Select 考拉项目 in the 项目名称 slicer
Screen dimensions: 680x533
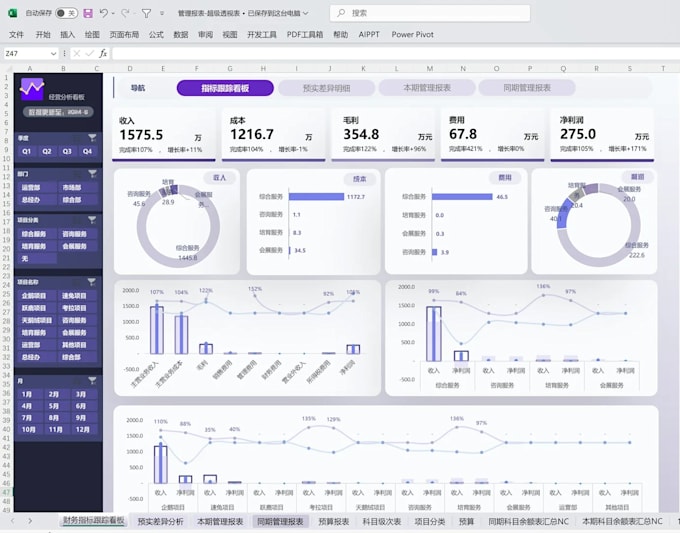pos(77,308)
